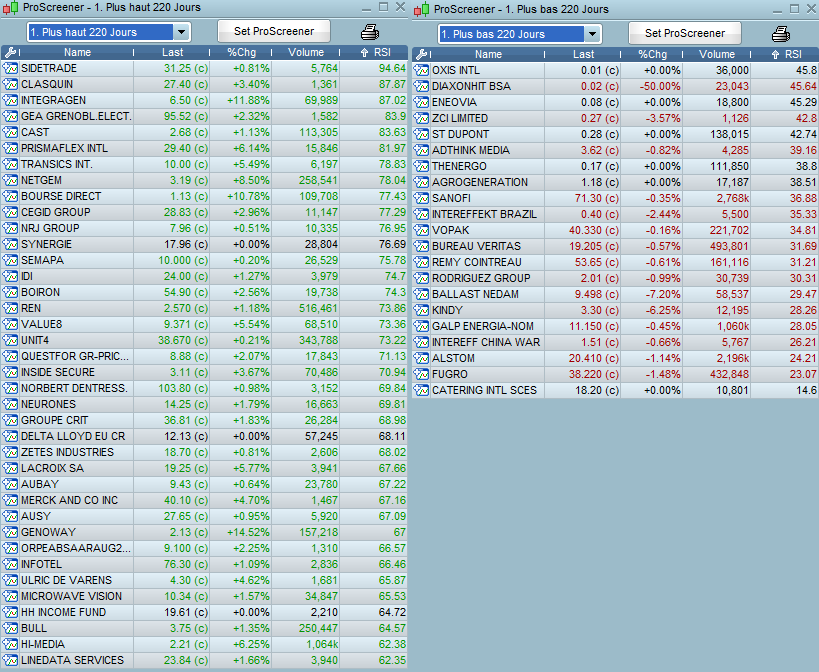Open chart icon for CLASQUIN row
The width and height of the screenshot is (819, 672).
pos(10,85)
